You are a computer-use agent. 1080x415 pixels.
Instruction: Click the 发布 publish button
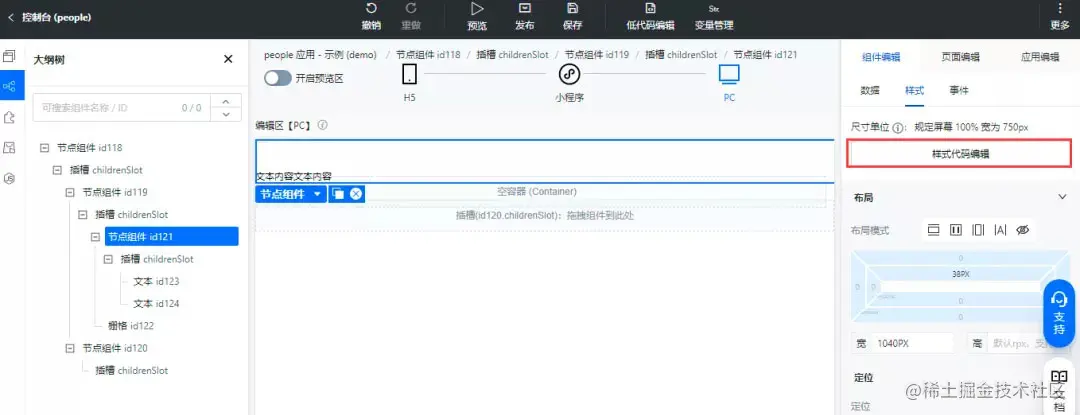[x=525, y=17]
